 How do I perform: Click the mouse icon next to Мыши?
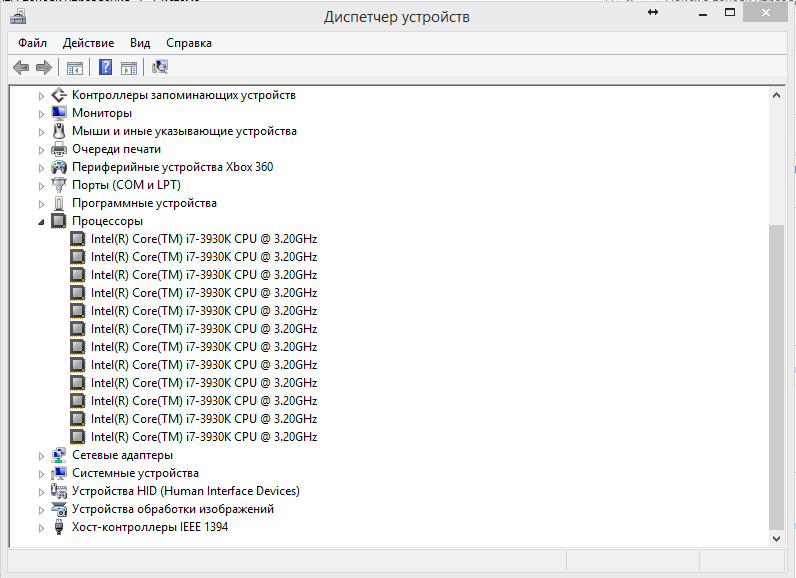59,131
